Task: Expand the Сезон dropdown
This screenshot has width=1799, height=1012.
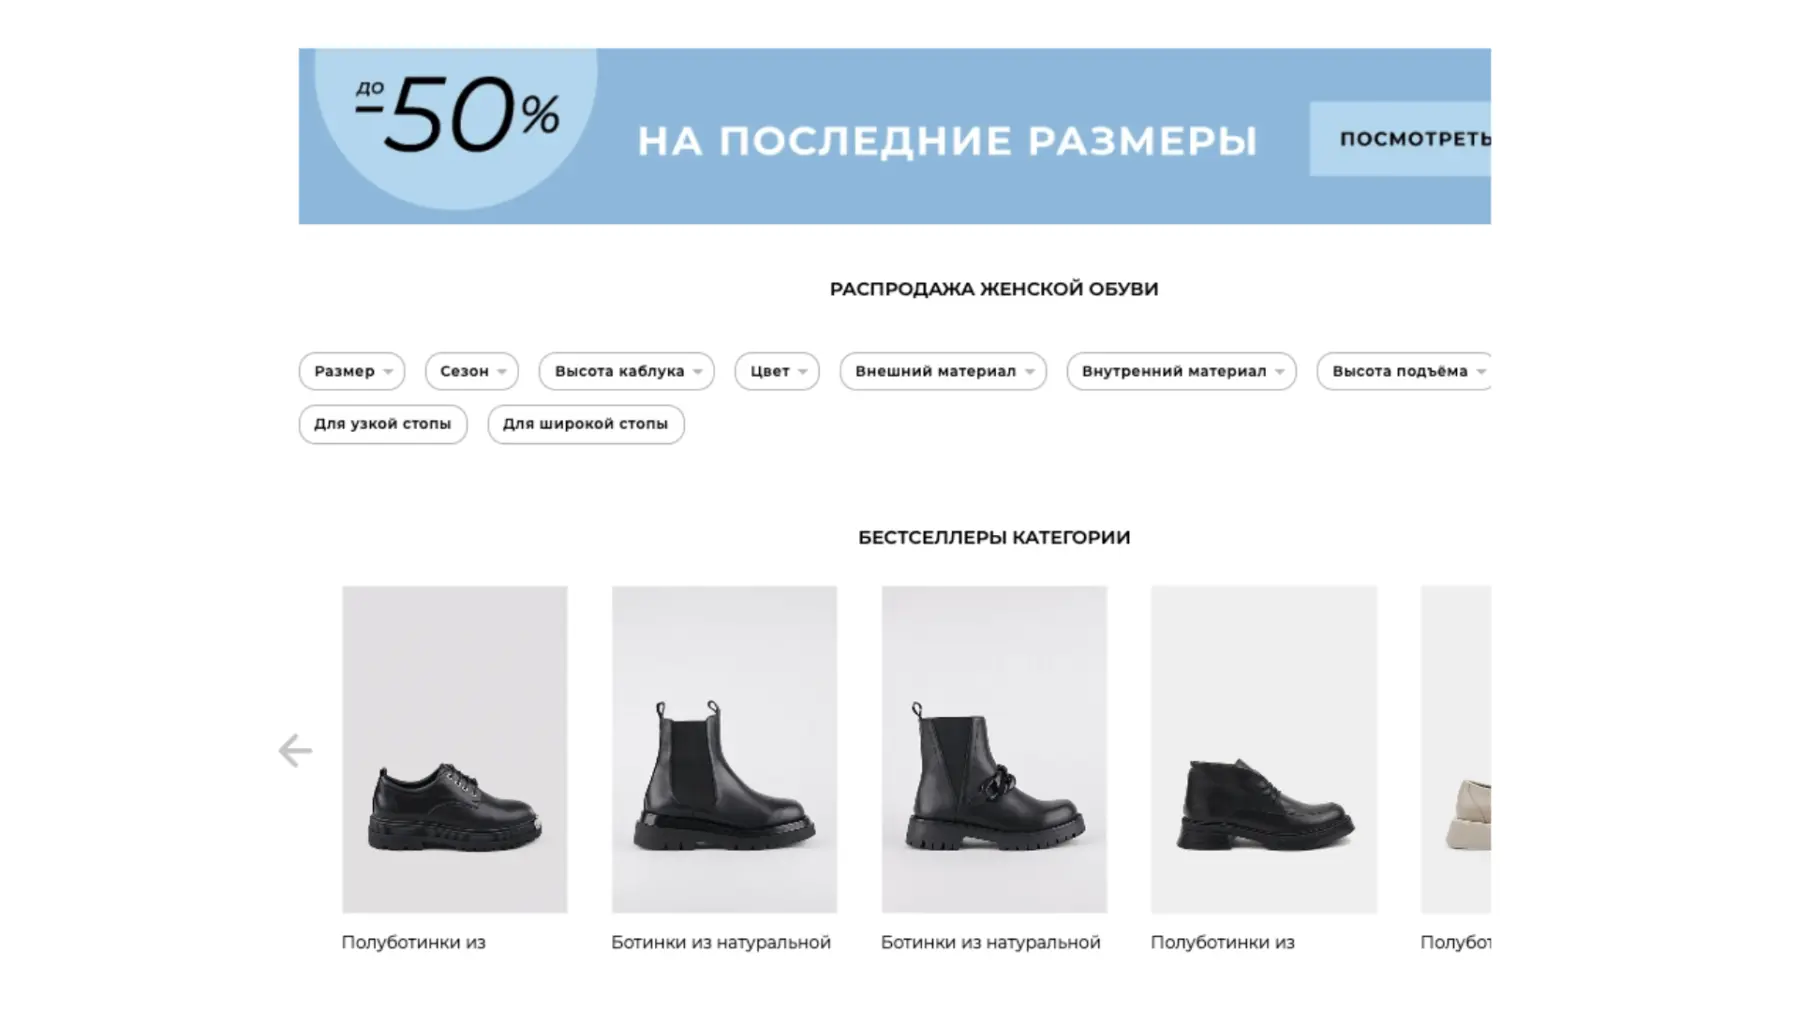Action: click(472, 371)
